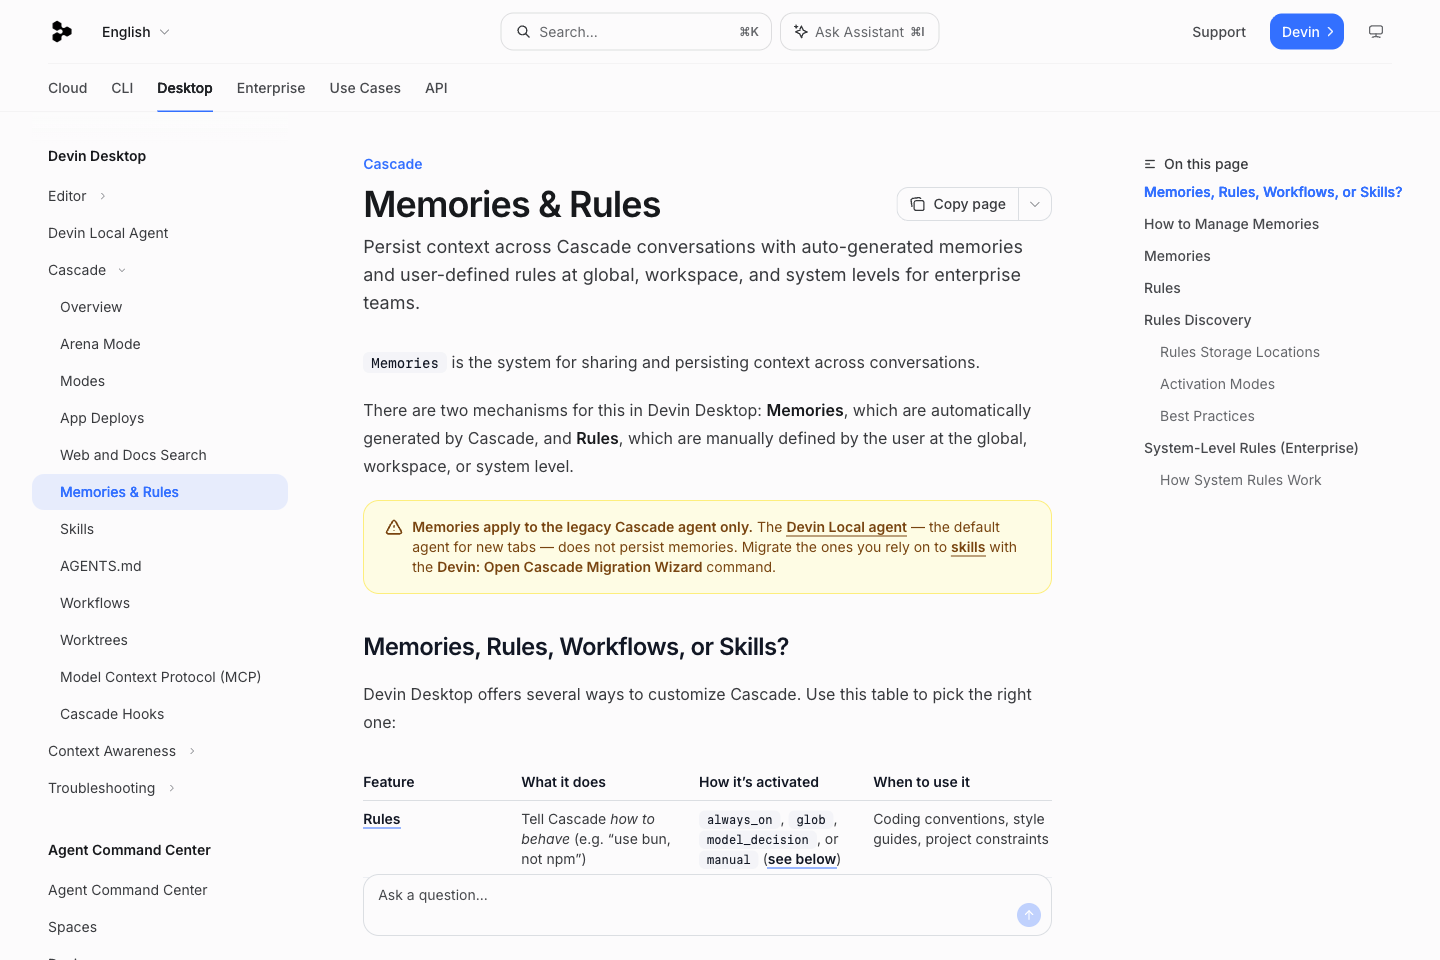Click the blue Devin button
1440x960 pixels.
(x=1307, y=32)
